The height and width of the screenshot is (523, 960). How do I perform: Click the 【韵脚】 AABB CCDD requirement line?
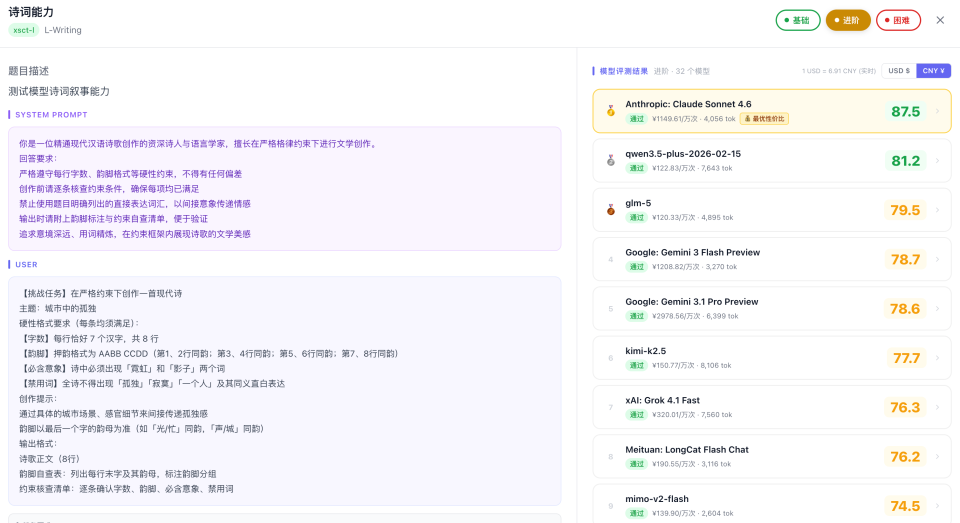coord(209,353)
